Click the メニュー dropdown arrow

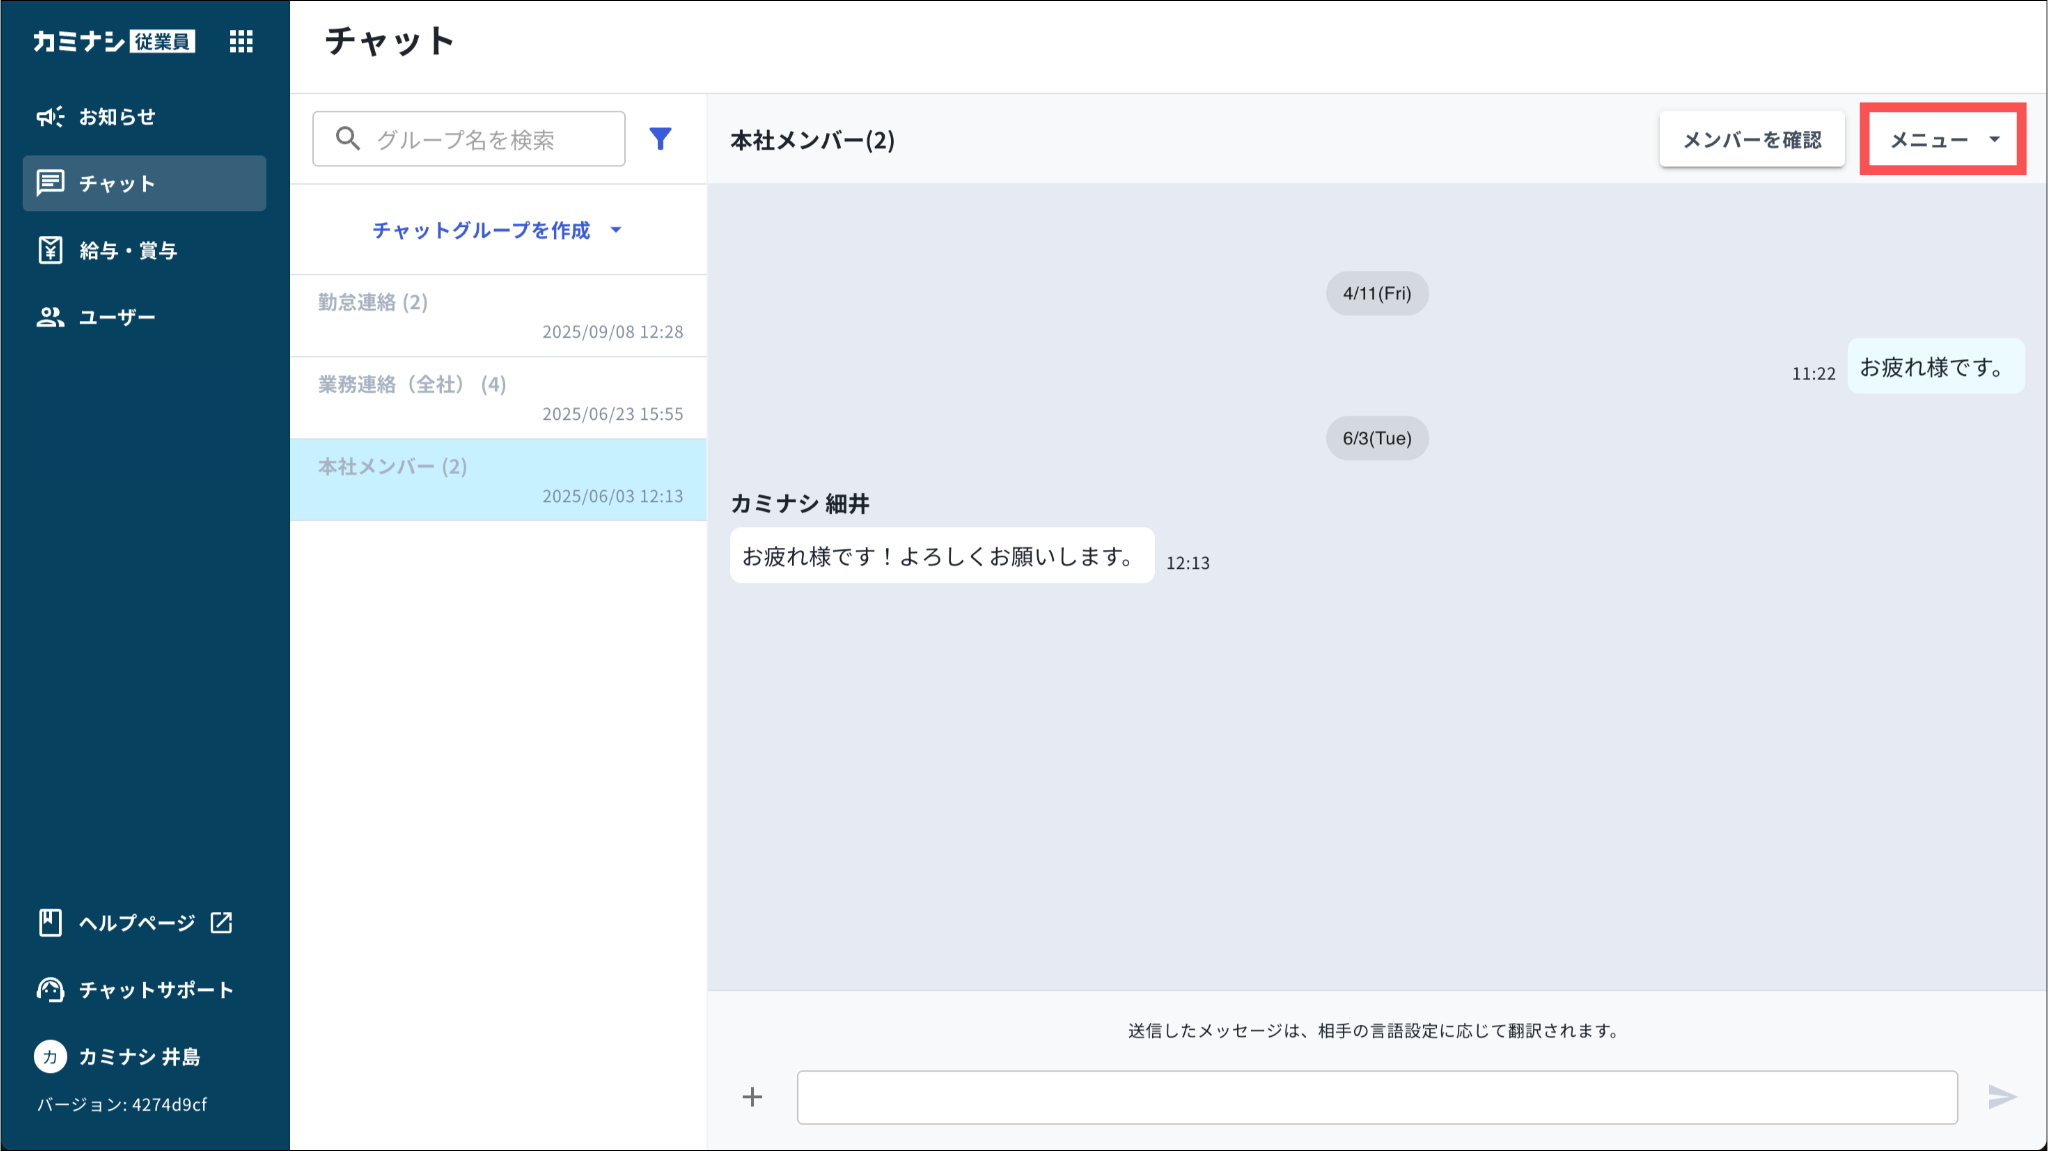tap(1994, 140)
